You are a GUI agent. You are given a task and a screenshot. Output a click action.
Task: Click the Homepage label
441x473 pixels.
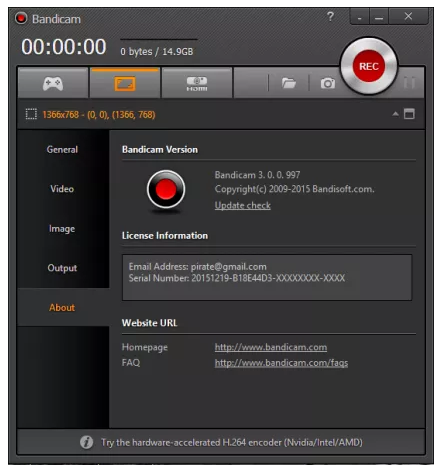pyautogui.click(x=145, y=347)
